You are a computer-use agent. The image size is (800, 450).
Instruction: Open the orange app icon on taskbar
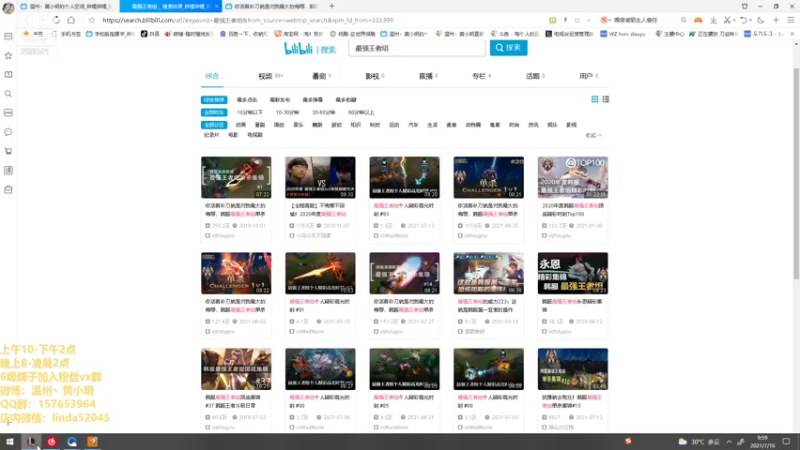(92, 441)
